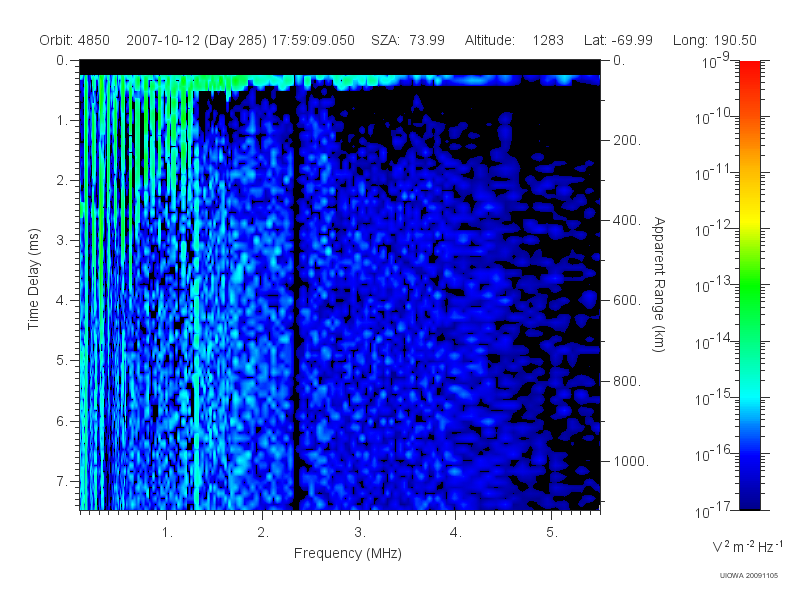Click the '200.' Apparent Range tick label
Image resolution: width=800 pixels, height=600 pixels.
click(x=627, y=140)
